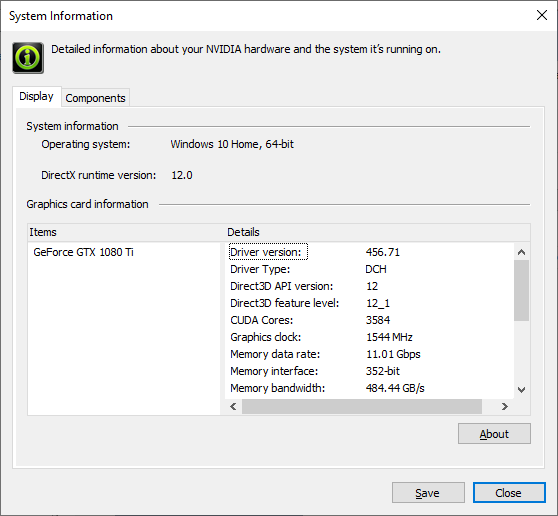The width and height of the screenshot is (558, 516).
Task: Click the right arrow of horizontal scrollbar
Action: pyautogui.click(x=504, y=406)
